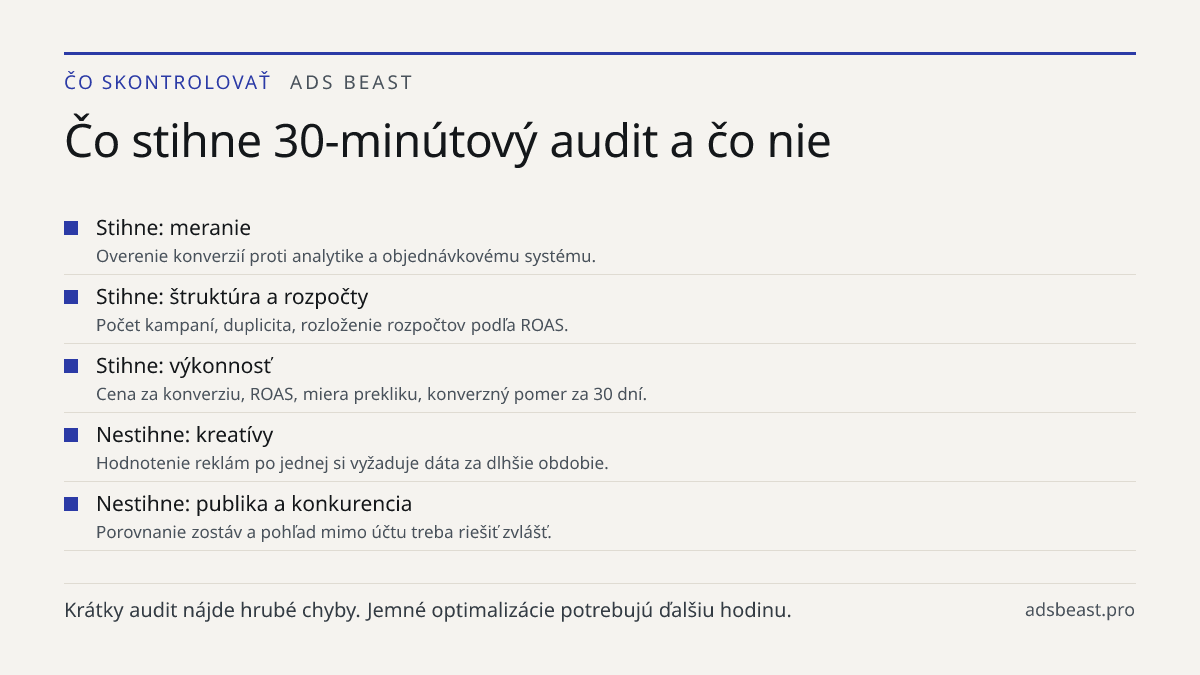
Task: Select the line starting 'Cena za konverziu, ROAS'
Action: pos(371,394)
